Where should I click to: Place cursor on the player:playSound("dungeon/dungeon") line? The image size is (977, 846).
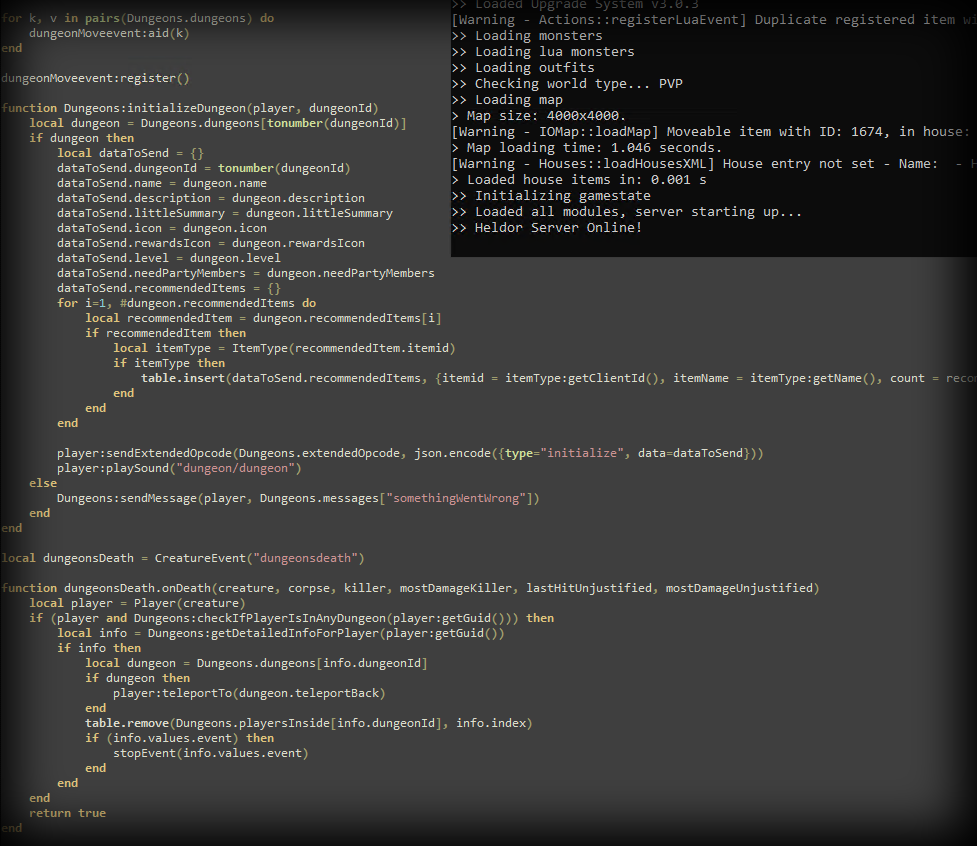(179, 468)
